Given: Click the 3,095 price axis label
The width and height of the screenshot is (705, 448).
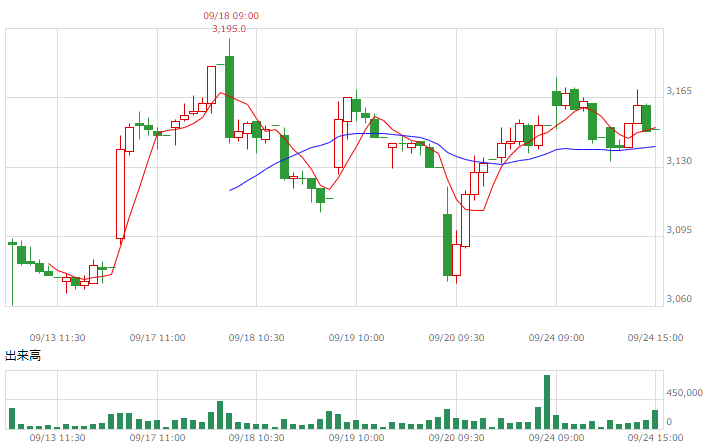Looking at the screenshot, I should (679, 230).
